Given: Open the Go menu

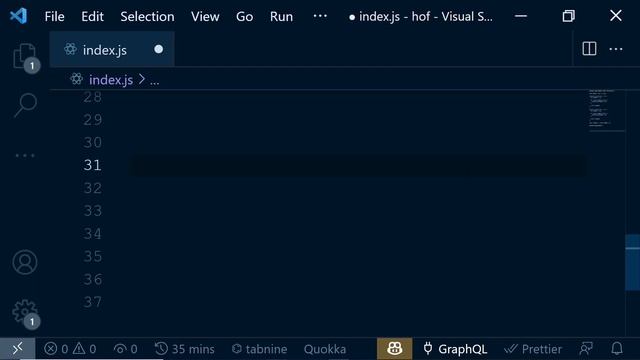Looking at the screenshot, I should 244,17.
